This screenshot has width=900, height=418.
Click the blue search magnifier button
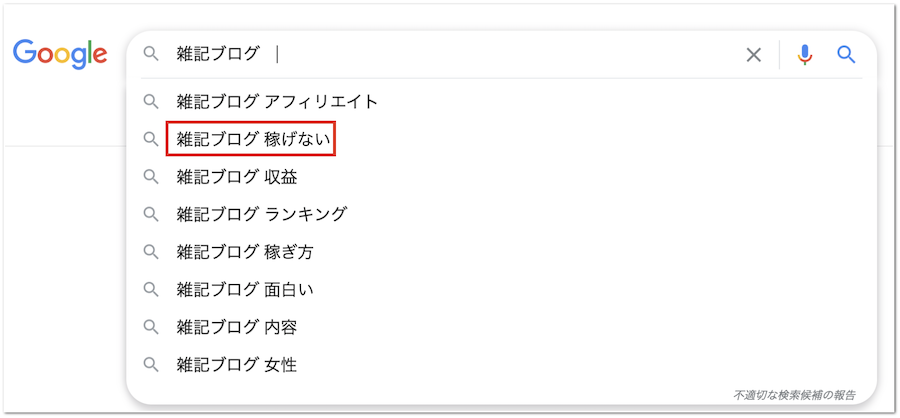point(847,55)
